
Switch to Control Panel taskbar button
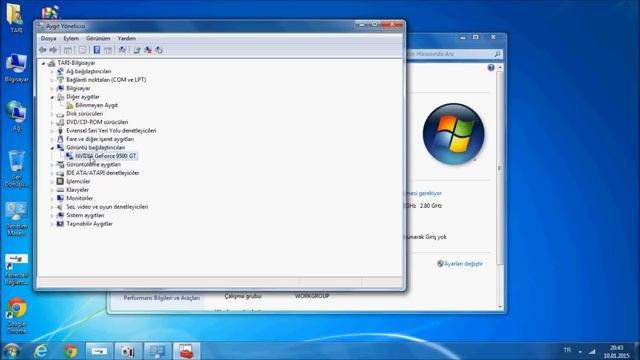[158, 351]
